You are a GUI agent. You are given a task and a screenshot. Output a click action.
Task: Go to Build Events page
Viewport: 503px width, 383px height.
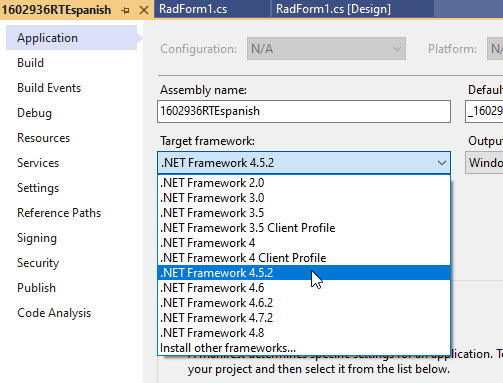(49, 88)
